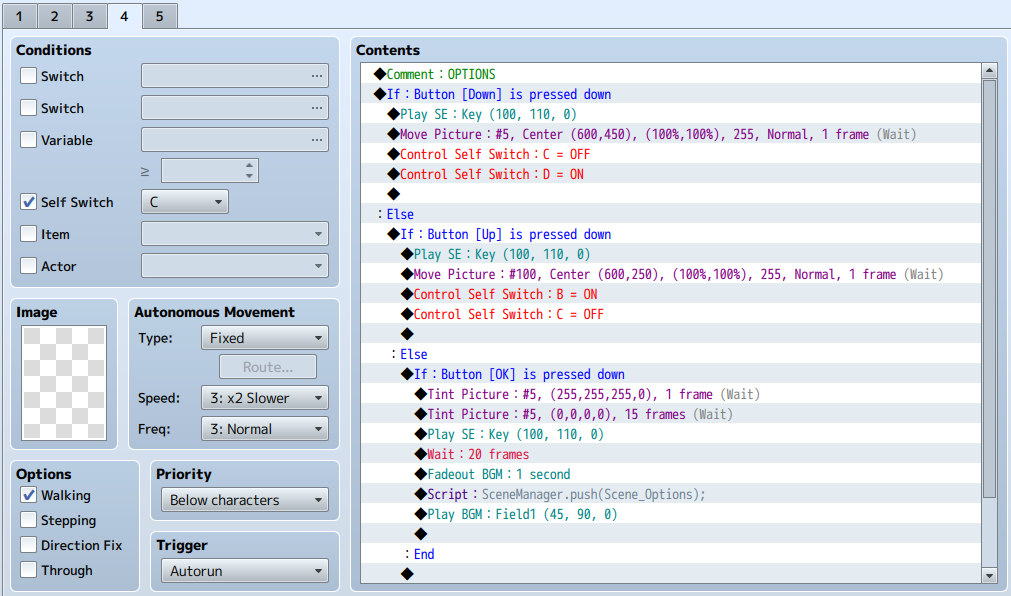The width and height of the screenshot is (1011, 596).
Task: Click the scroll up arrow in Contents
Action: (989, 70)
